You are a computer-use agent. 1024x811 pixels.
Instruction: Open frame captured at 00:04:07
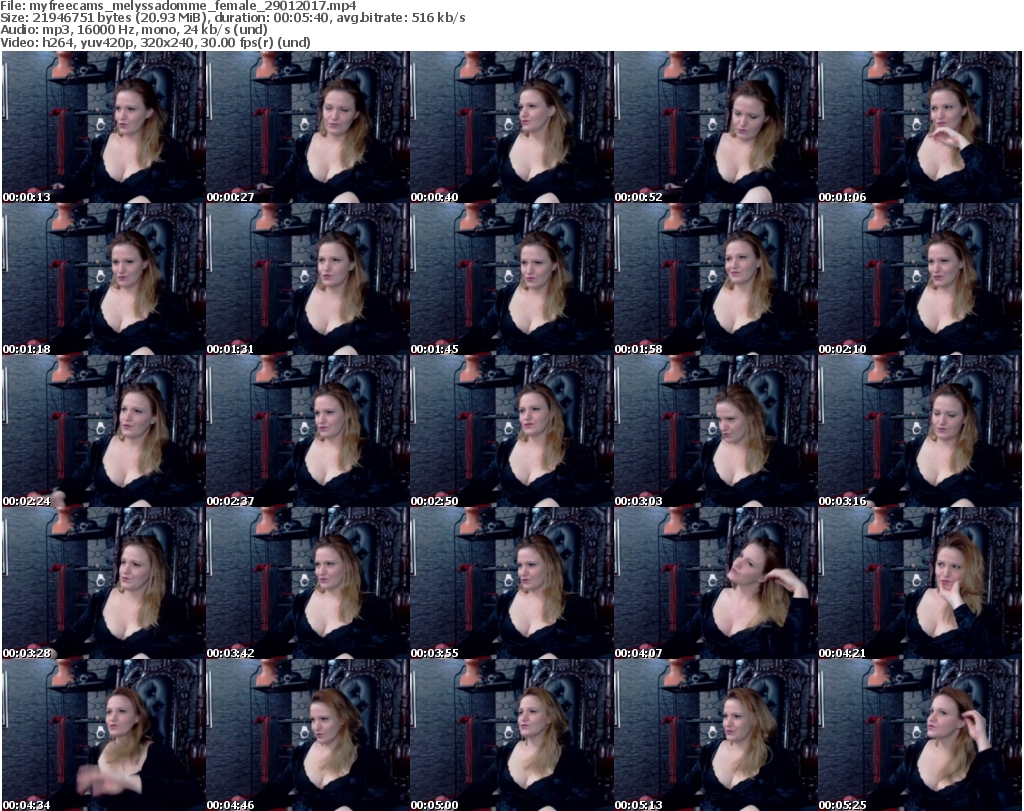tap(715, 584)
